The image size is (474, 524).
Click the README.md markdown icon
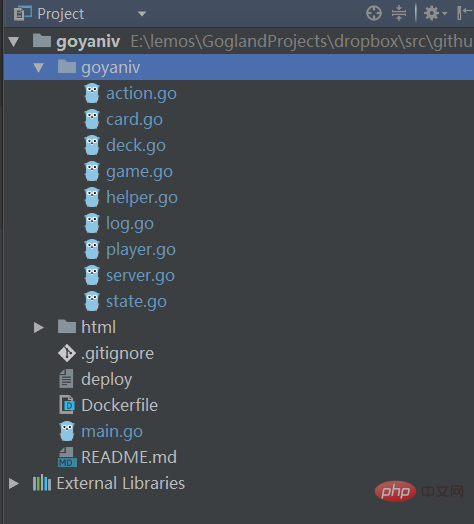point(67,457)
